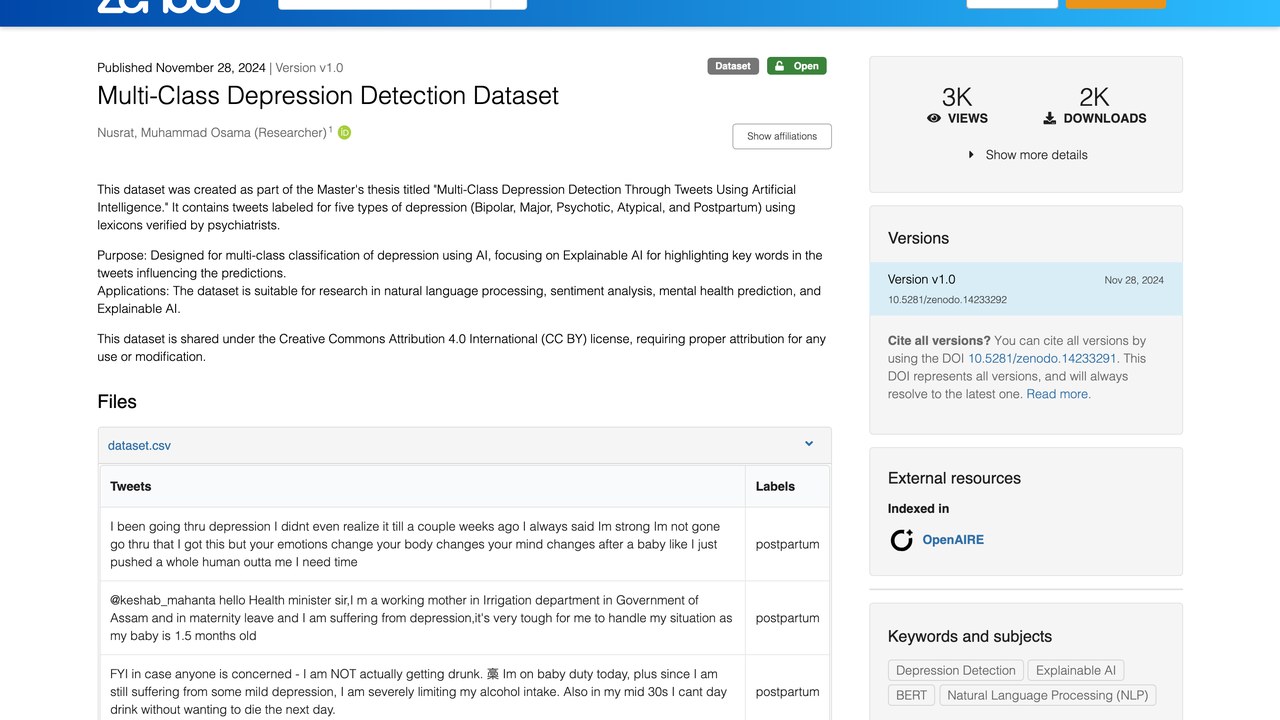Click the eye icon beside VIEWS
1280x720 pixels.
[934, 118]
